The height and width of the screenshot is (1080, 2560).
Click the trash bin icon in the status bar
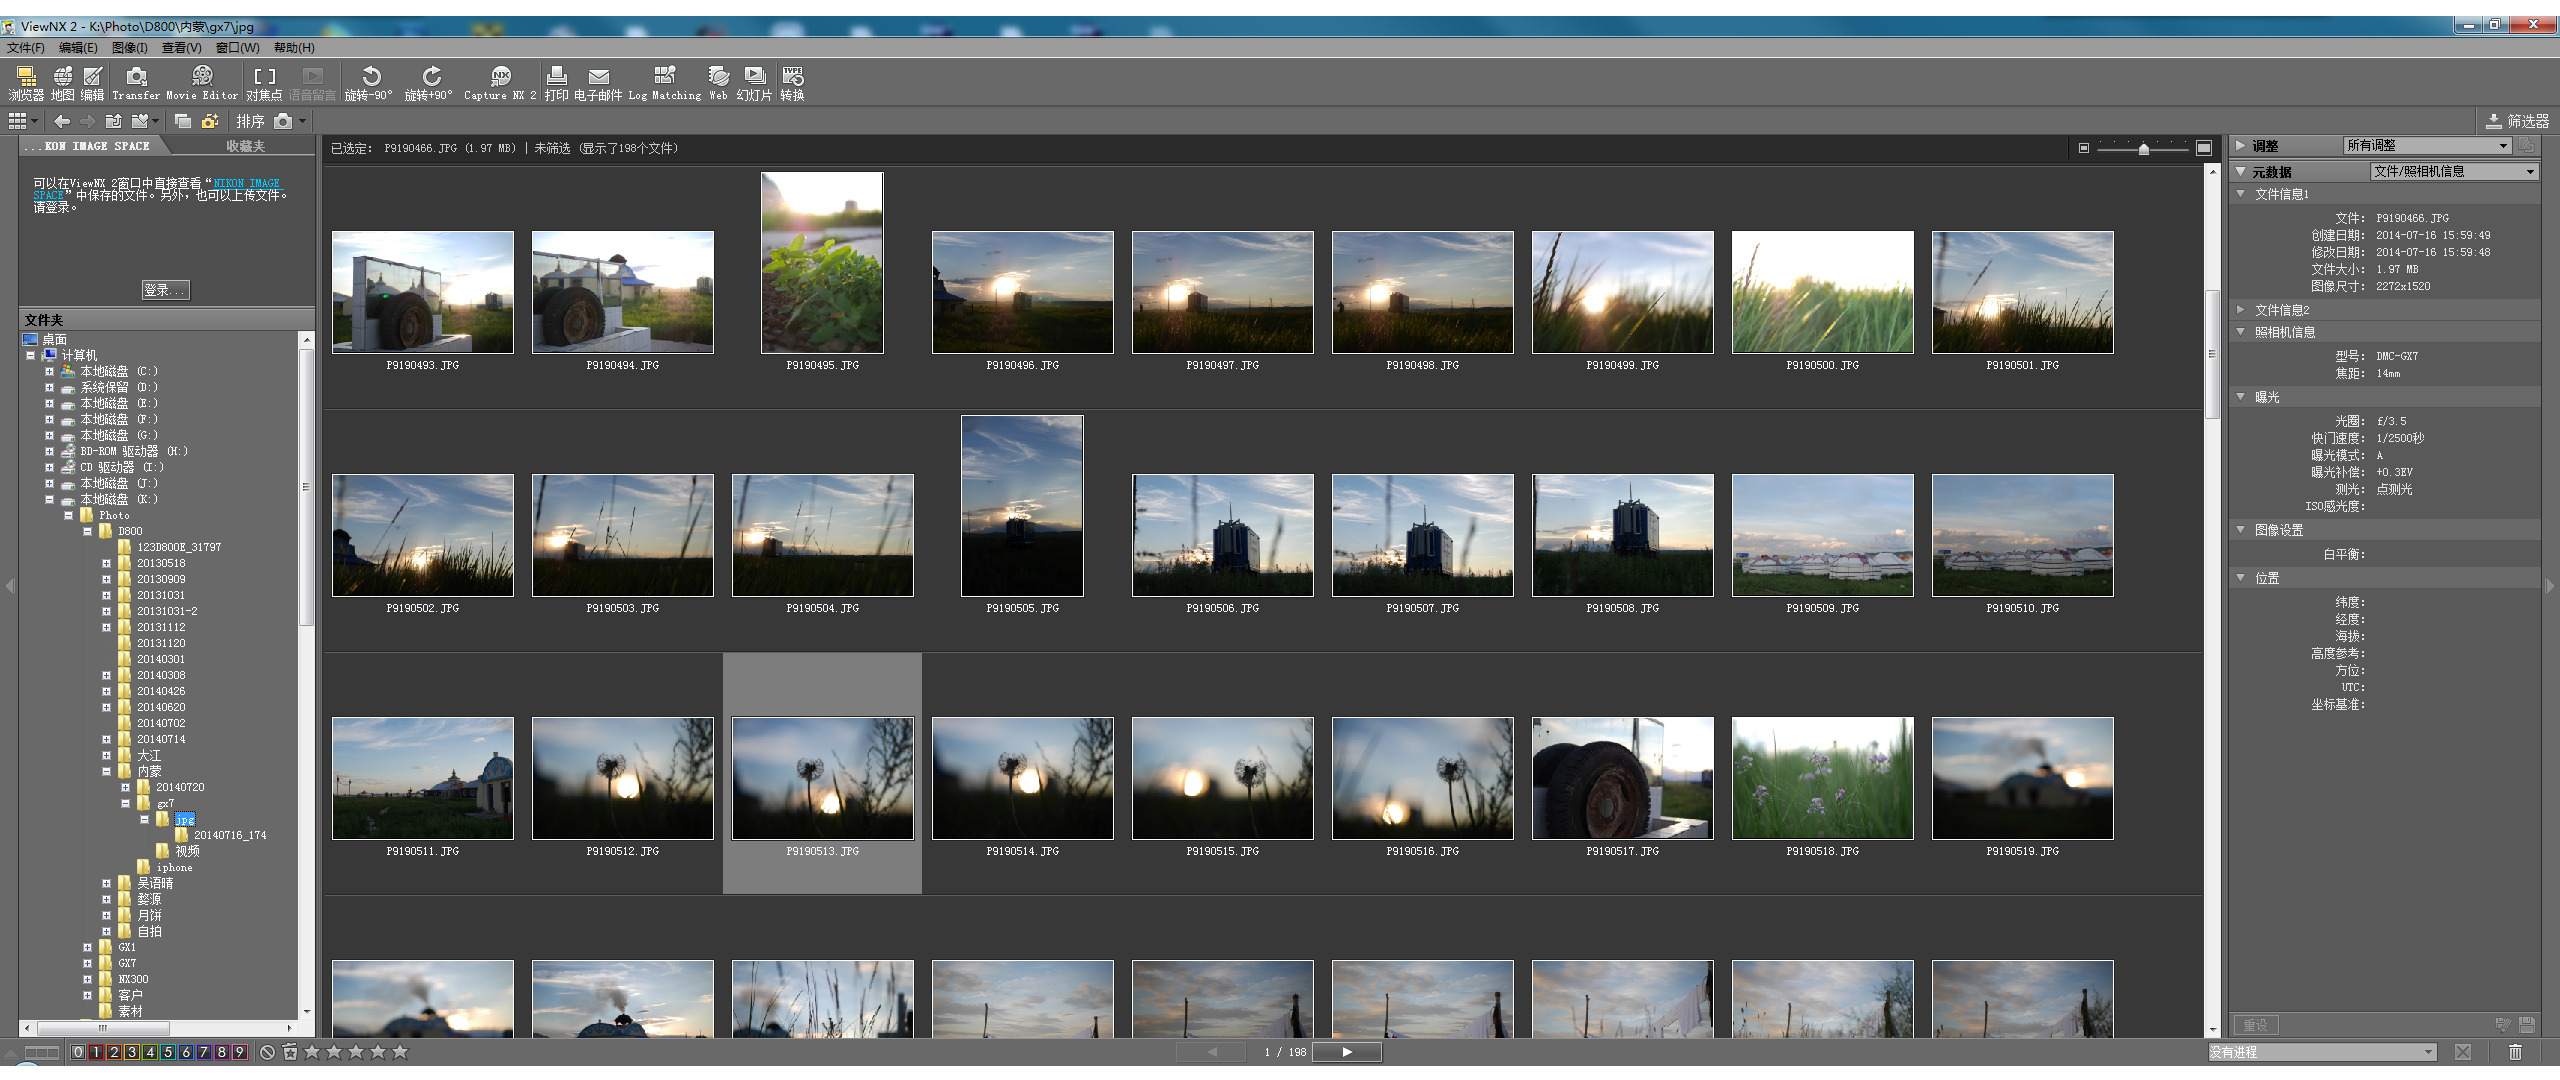2515,1052
